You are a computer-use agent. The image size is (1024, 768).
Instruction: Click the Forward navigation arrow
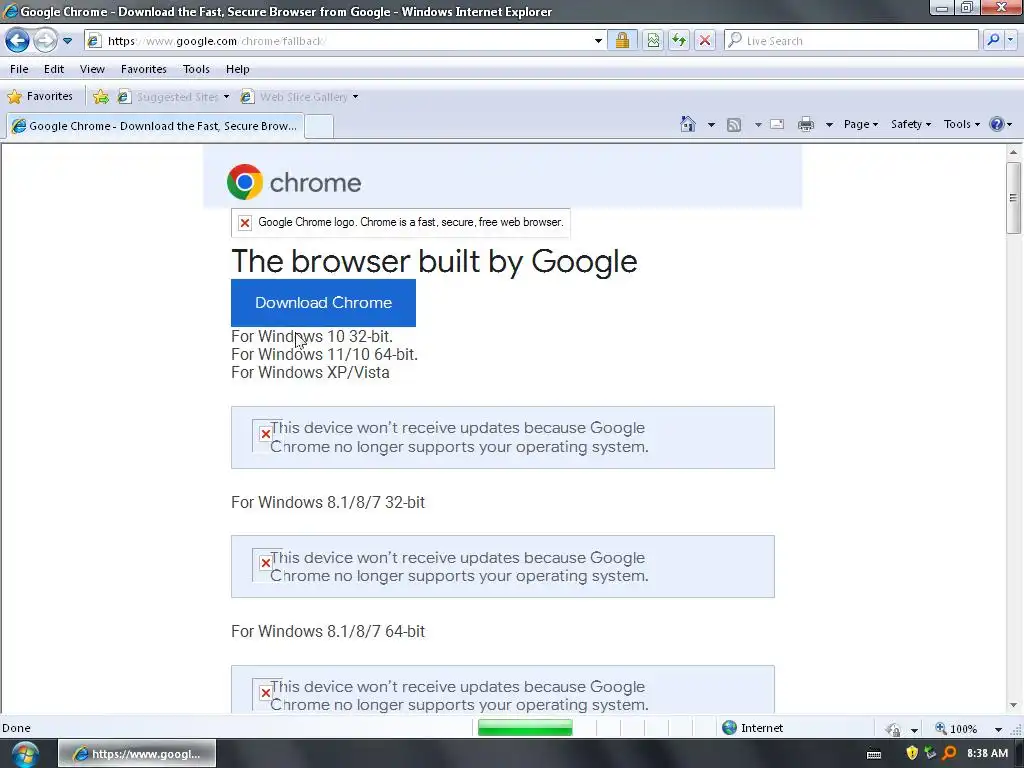45,40
